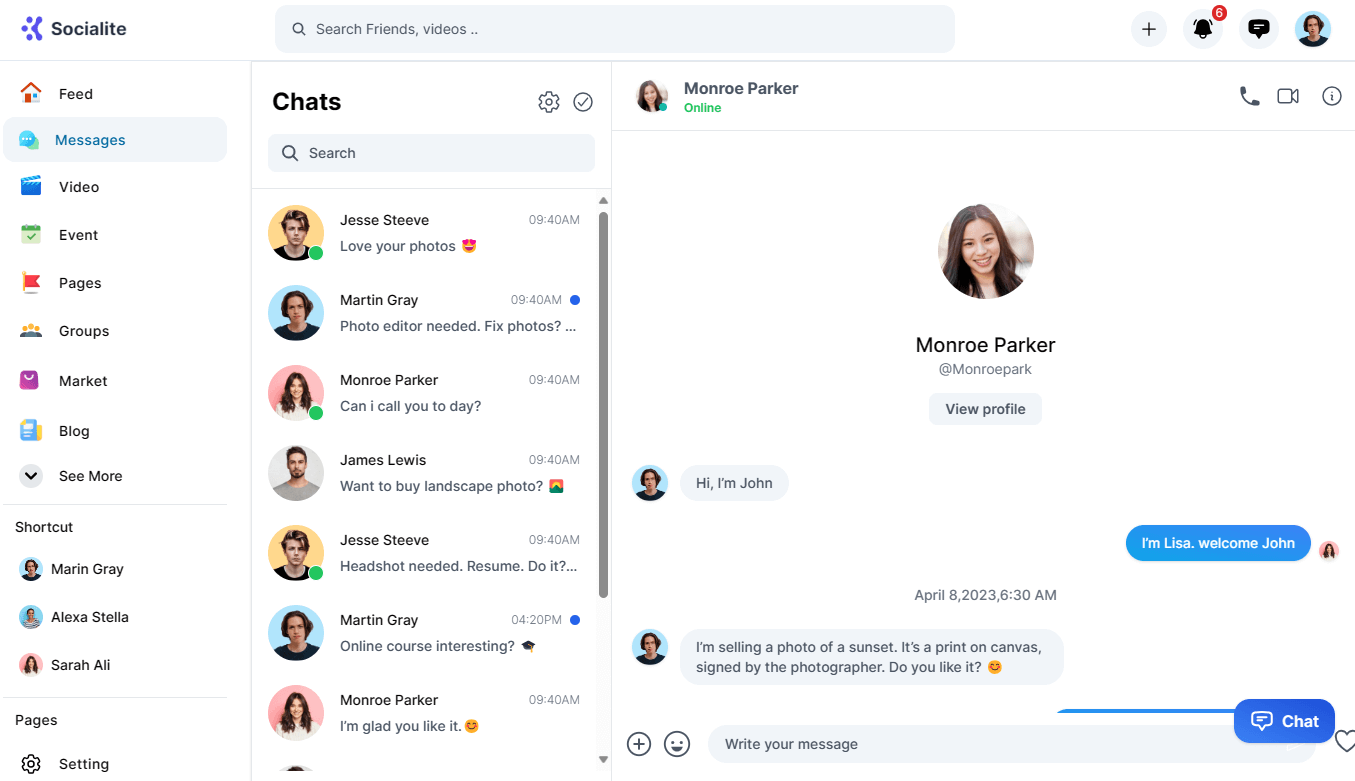Image resolution: width=1355 pixels, height=781 pixels.
Task: Open Market section in sidebar
Action: pos(83,381)
